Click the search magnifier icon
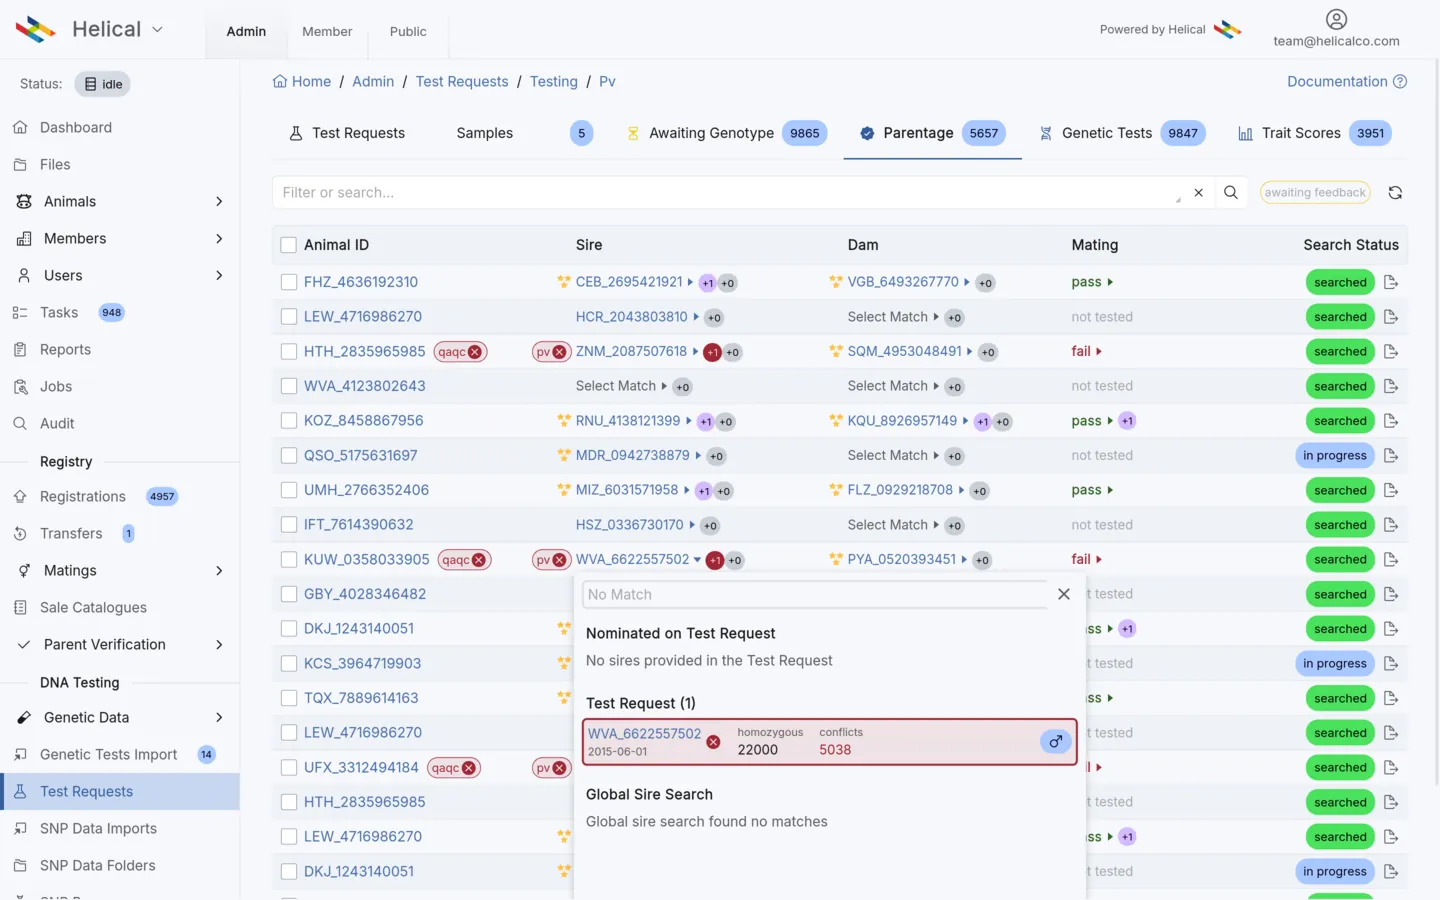 pos(1231,192)
